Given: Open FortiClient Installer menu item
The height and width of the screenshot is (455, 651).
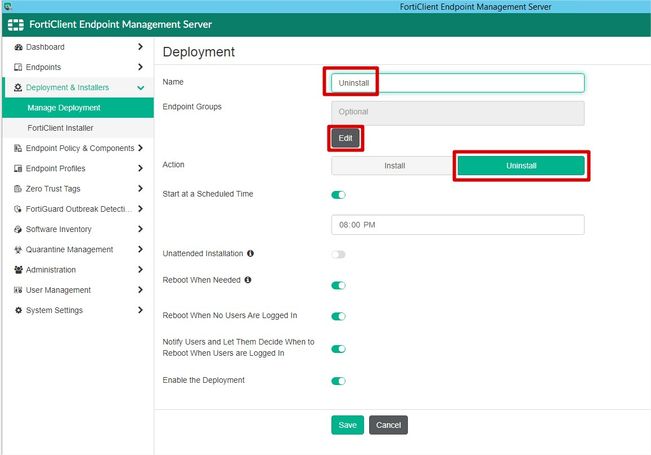Looking at the screenshot, I should 78,128.
